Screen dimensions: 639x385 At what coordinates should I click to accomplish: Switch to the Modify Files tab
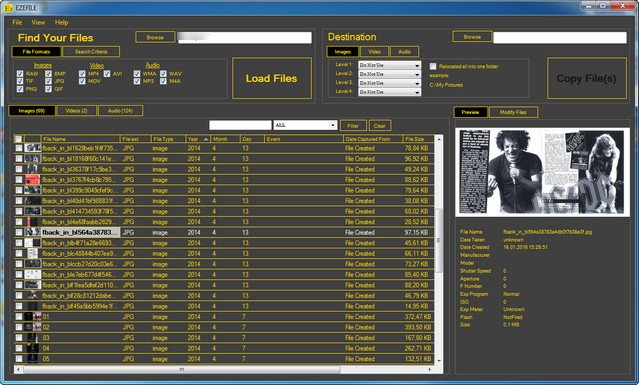pyautogui.click(x=513, y=112)
